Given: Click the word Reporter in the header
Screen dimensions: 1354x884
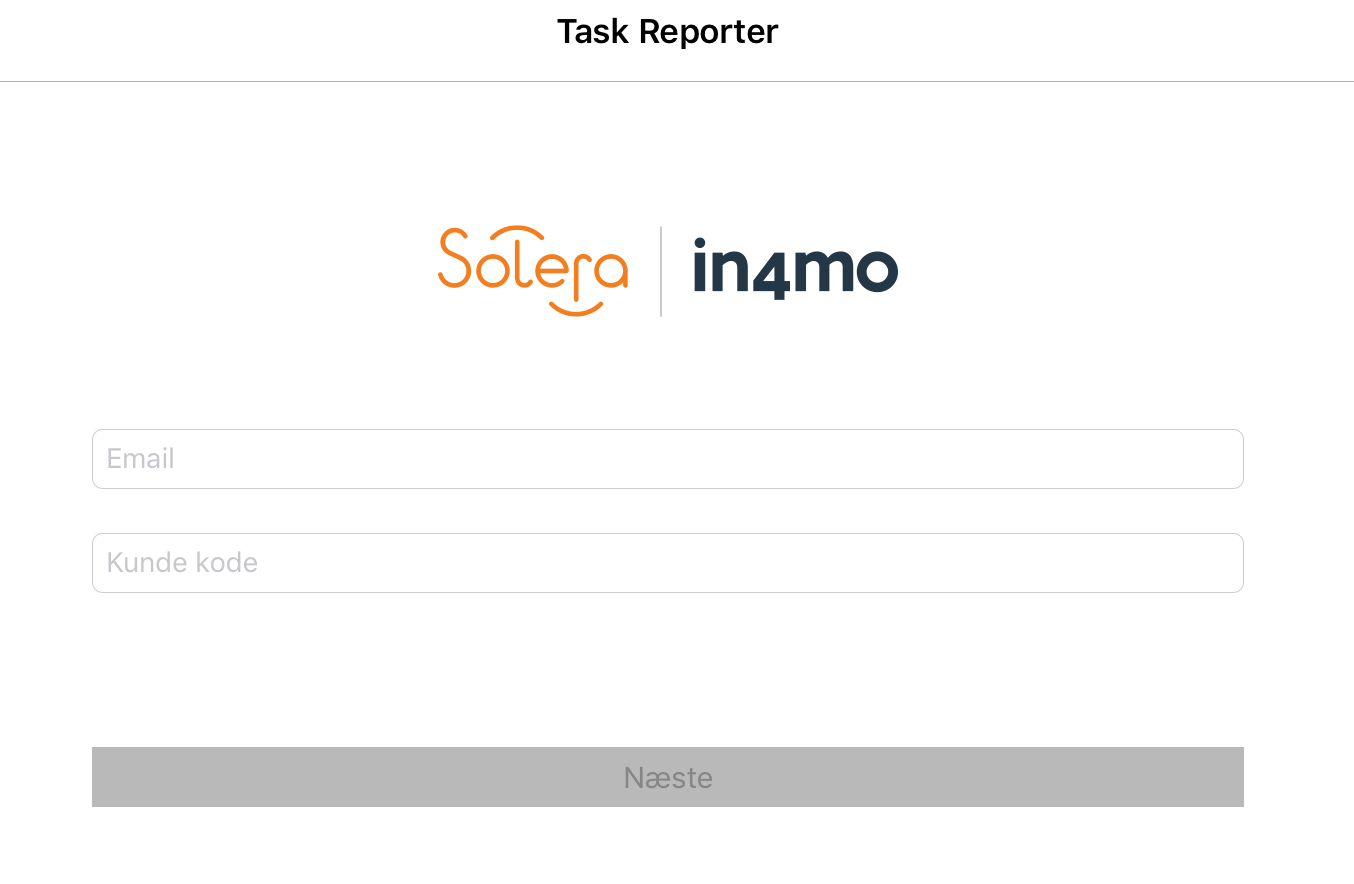Looking at the screenshot, I should (708, 32).
